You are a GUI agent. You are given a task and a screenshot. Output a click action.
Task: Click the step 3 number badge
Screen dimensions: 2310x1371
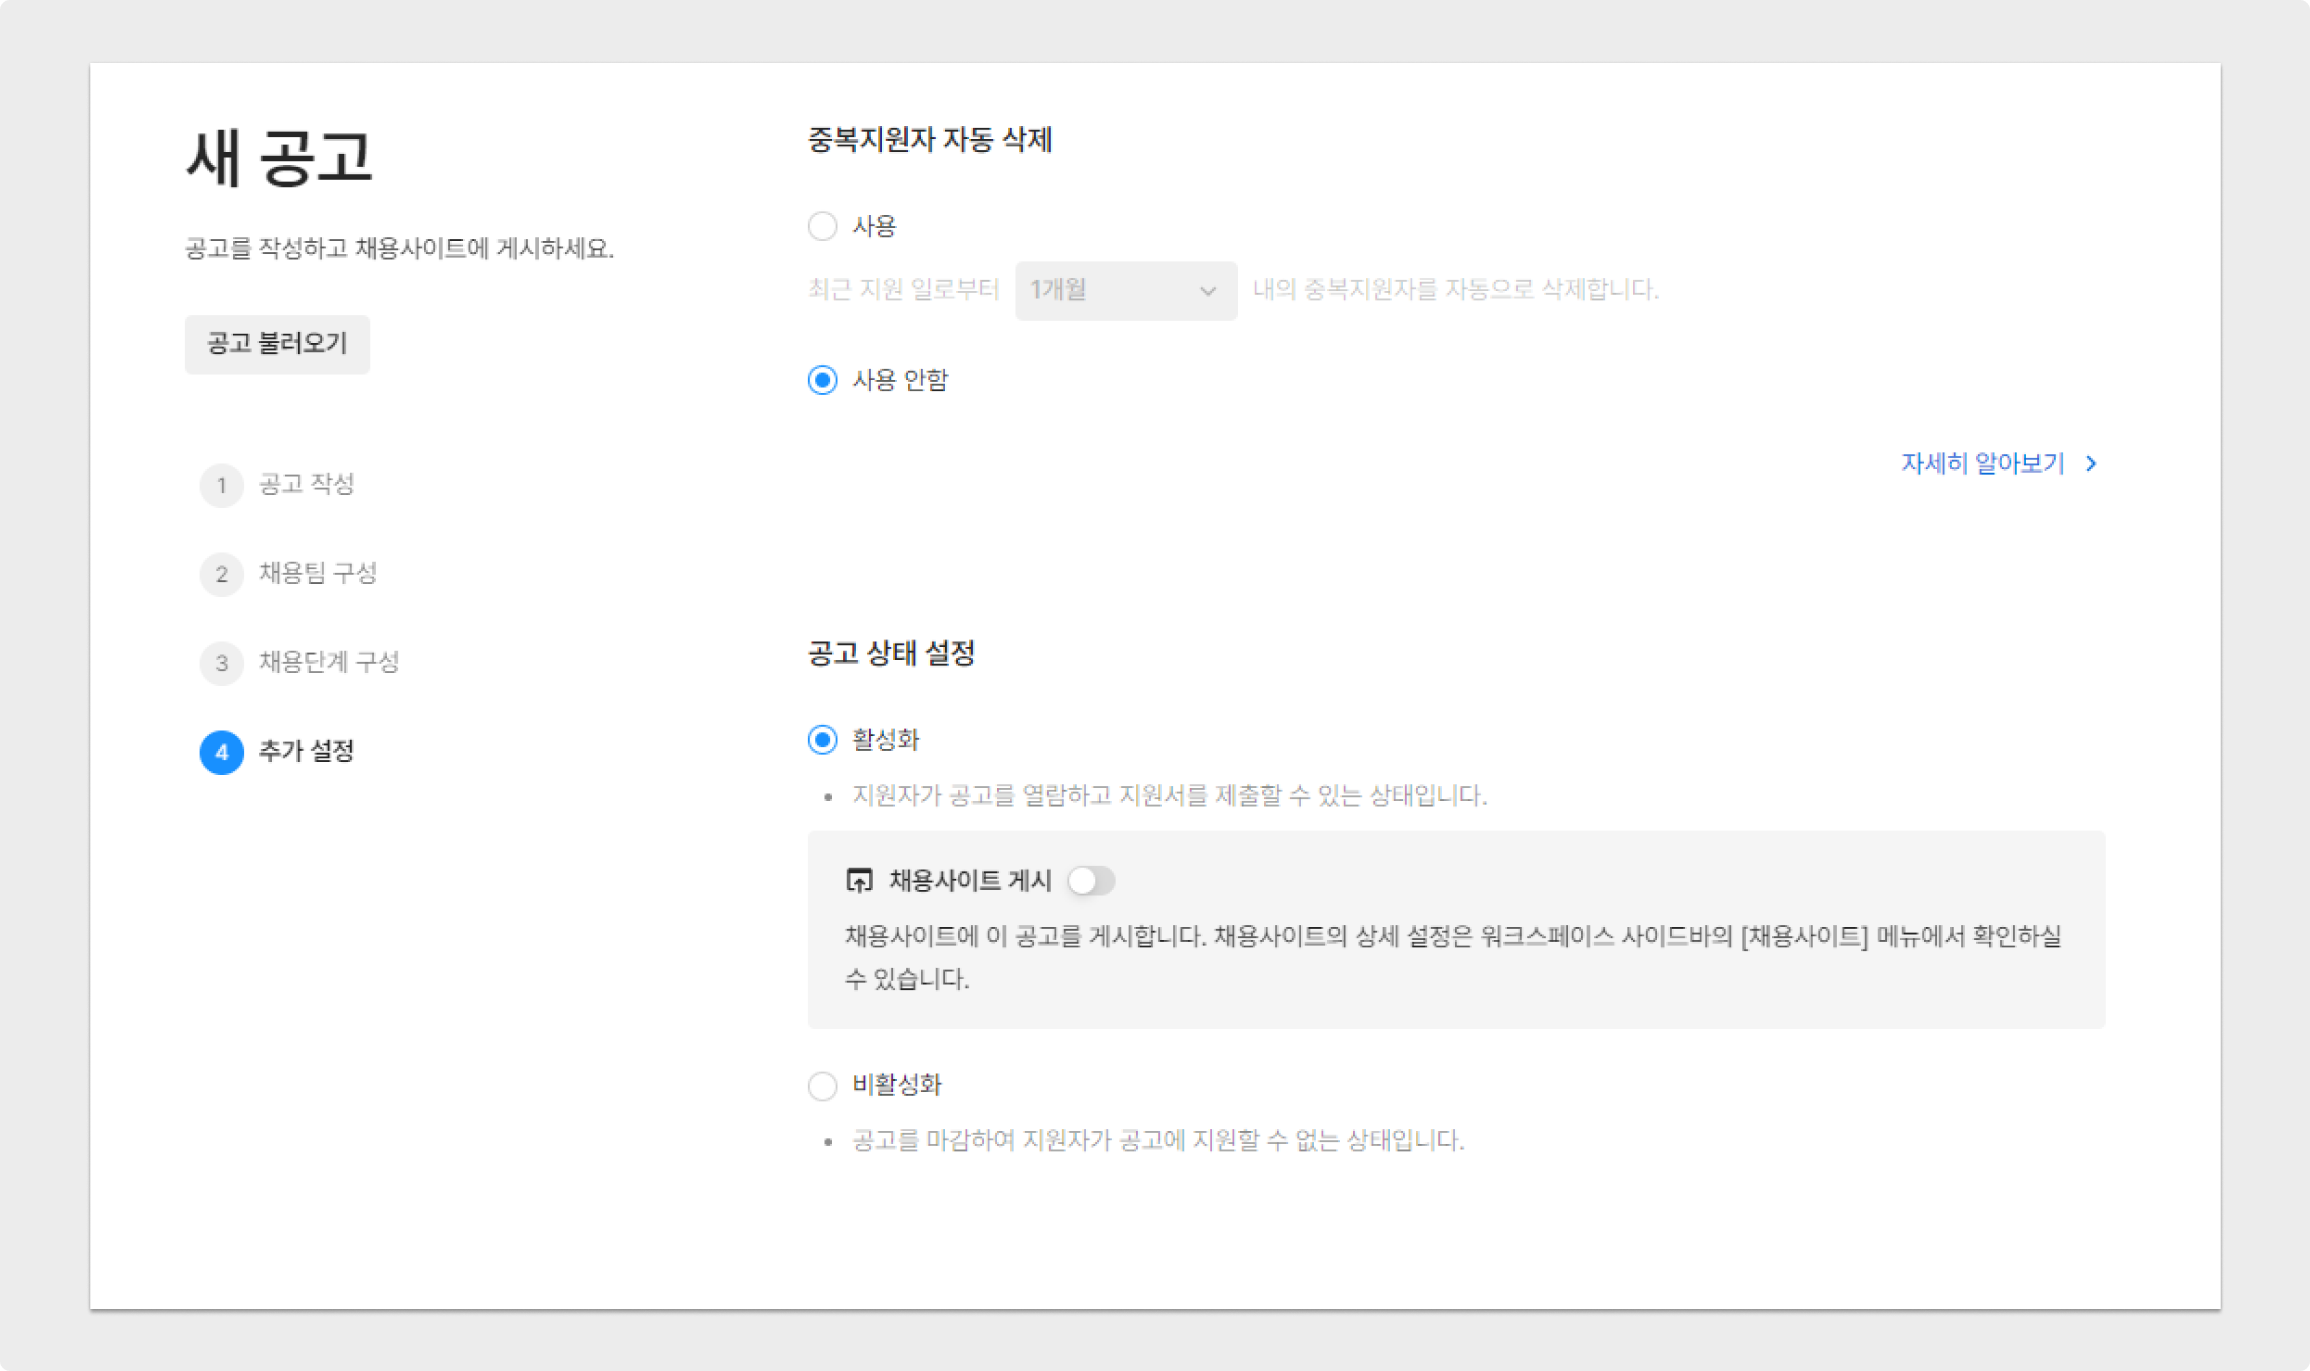tap(221, 663)
